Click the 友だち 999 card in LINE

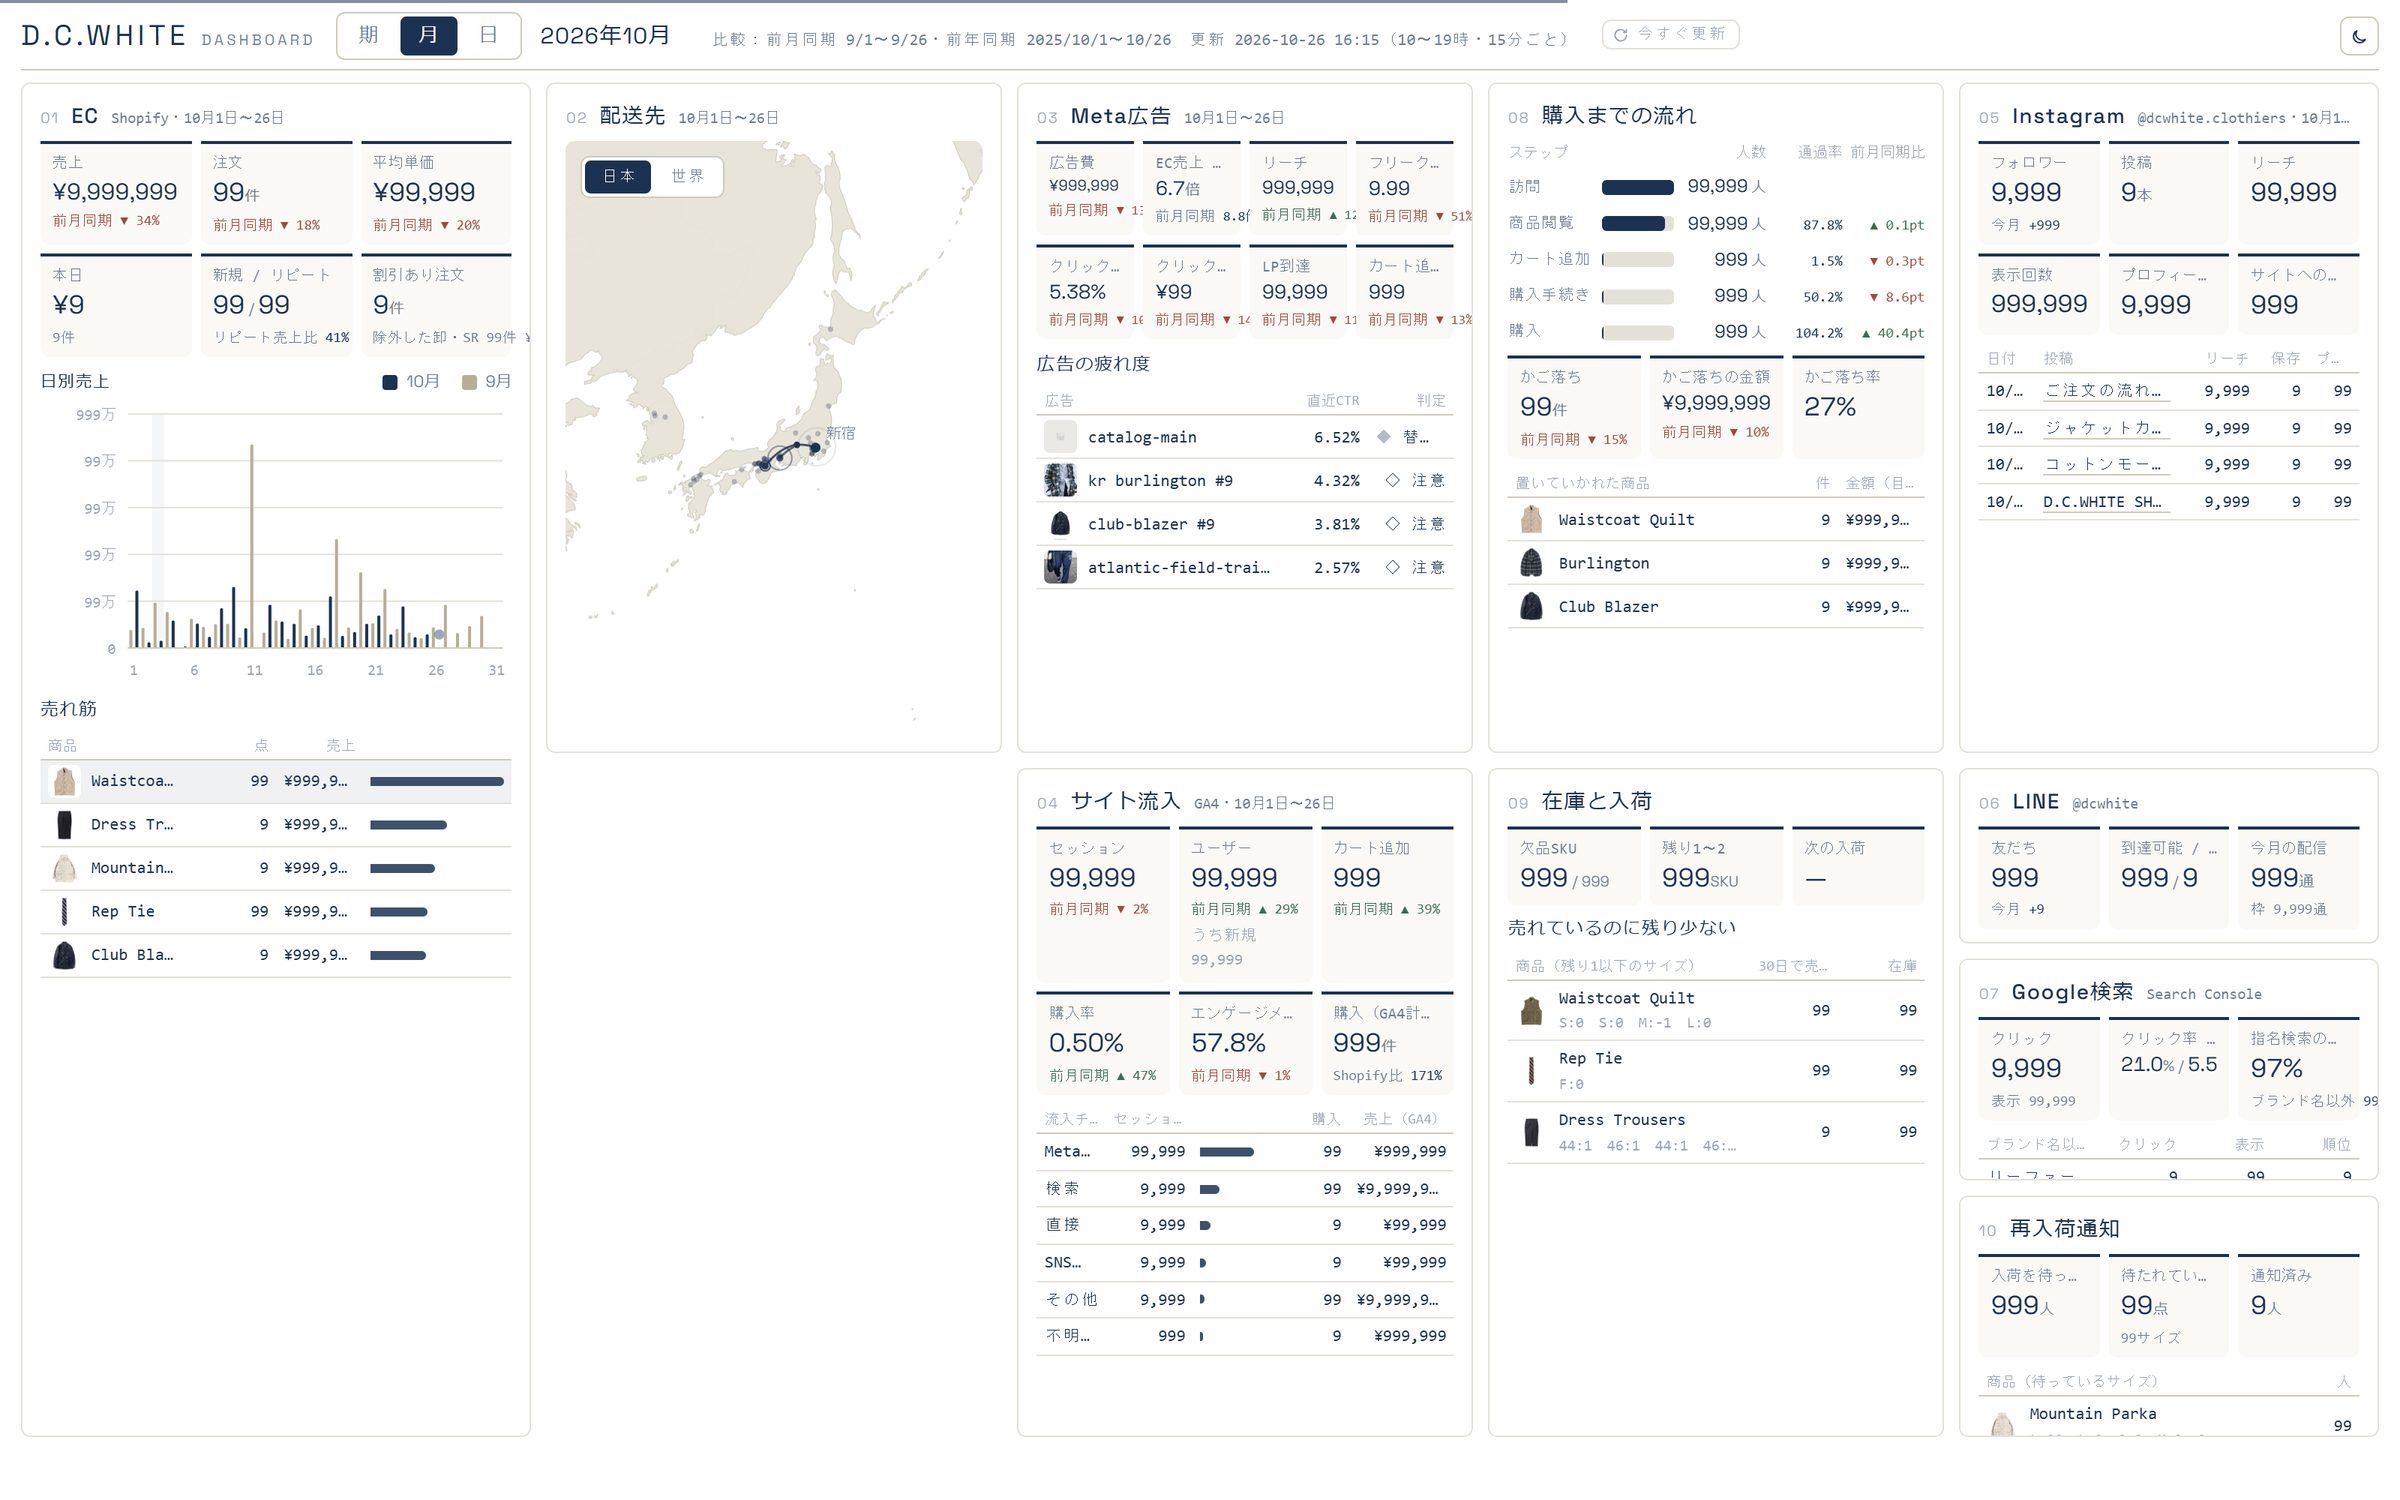[x=2038, y=878]
